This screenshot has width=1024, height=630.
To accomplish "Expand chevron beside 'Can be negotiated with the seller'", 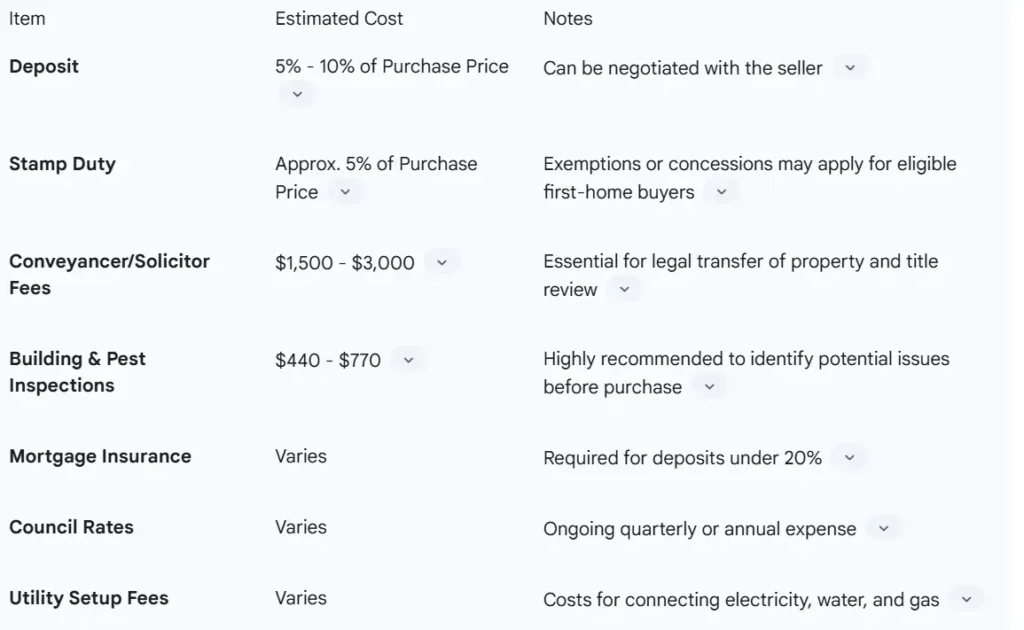I will (850, 68).
